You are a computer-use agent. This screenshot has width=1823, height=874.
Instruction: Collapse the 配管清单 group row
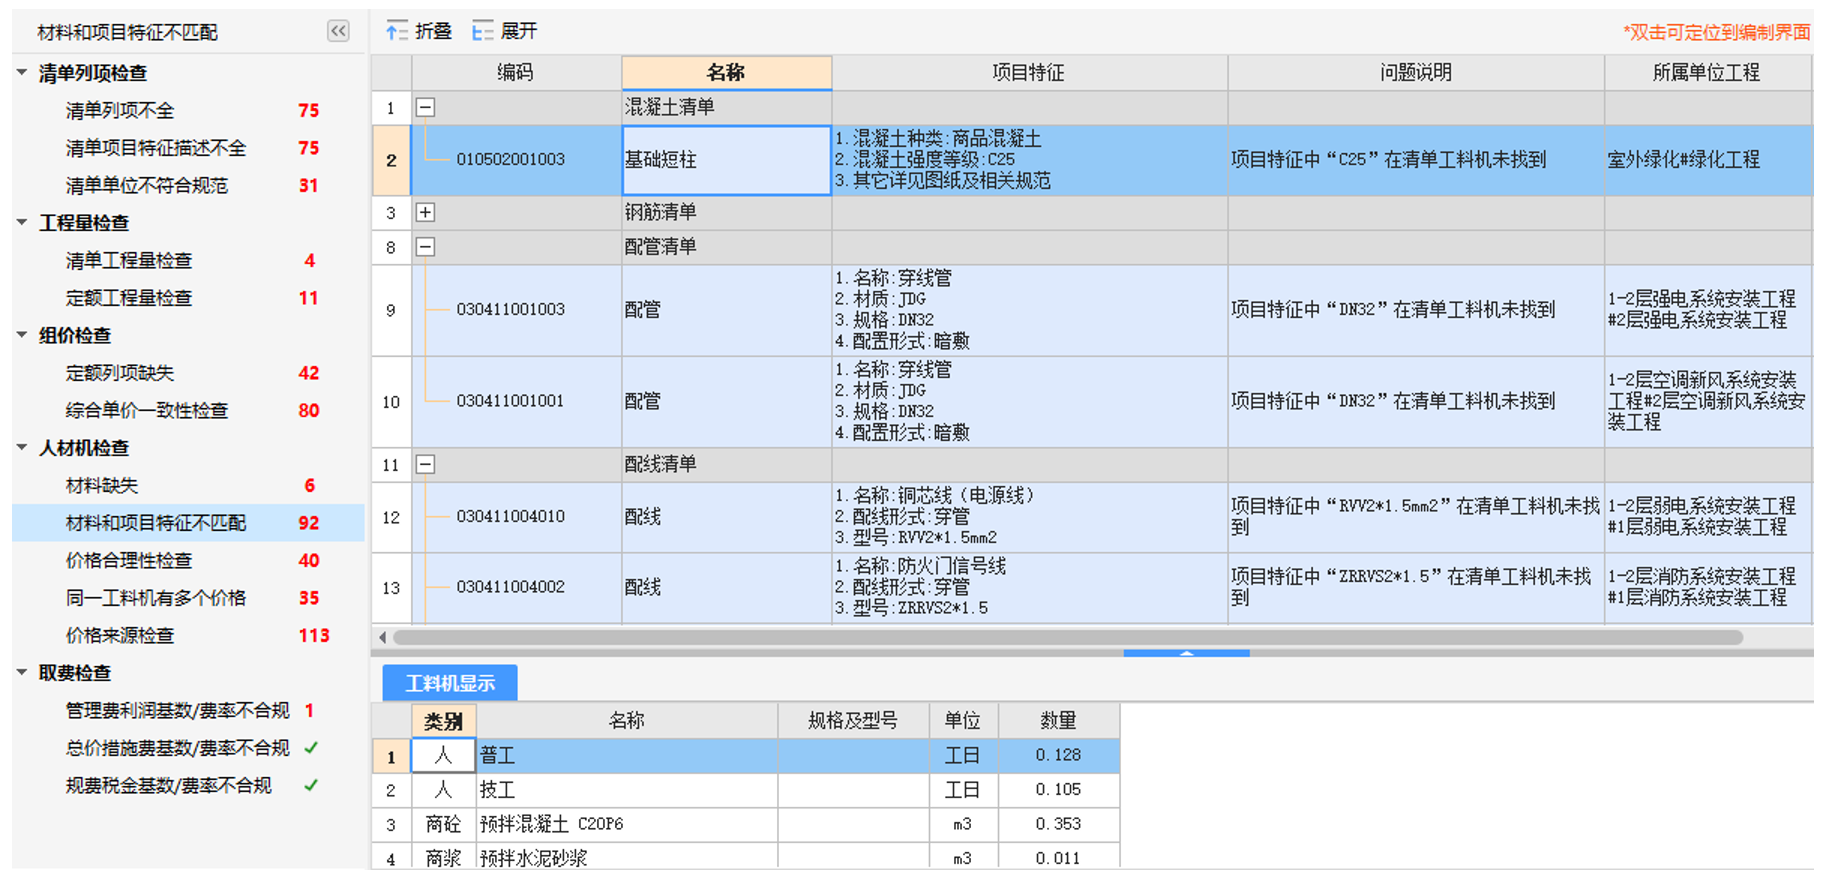[x=425, y=247]
